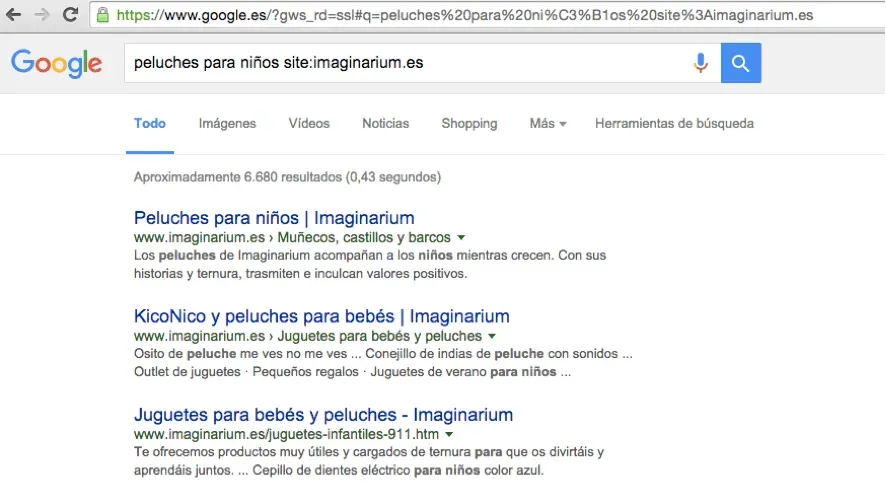Click the 'Muñecos, castillos y barcos' breadcrumb text
The image size is (886, 482).
pos(364,237)
